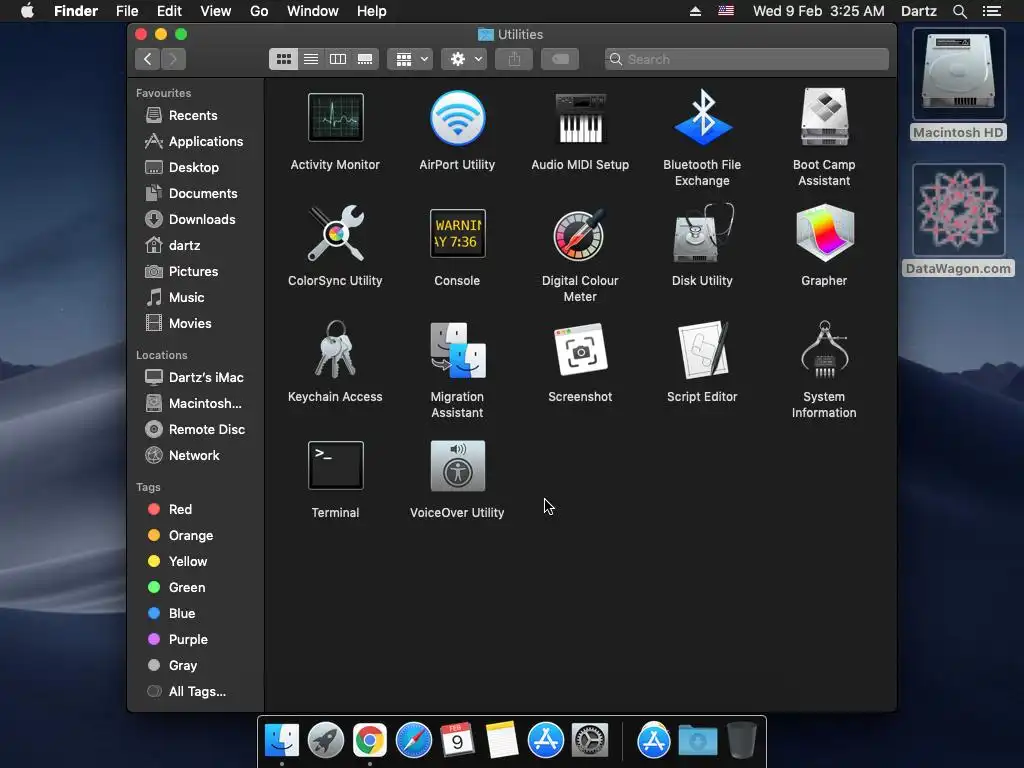
Task: Select Audio MIDI Setup icon
Action: click(580, 118)
